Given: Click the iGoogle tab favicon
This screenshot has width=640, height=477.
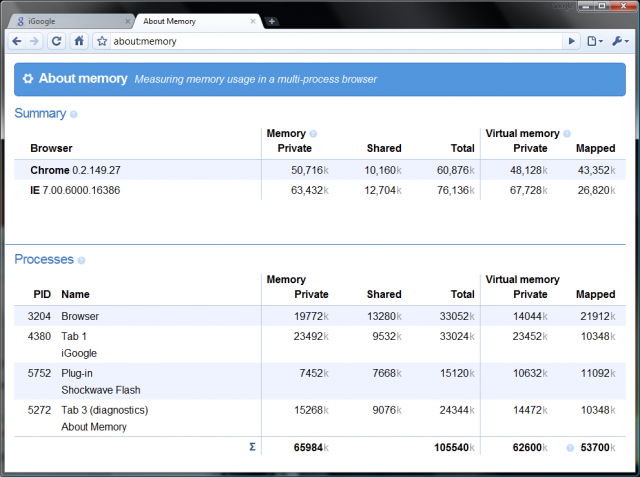Looking at the screenshot, I should (20, 21).
